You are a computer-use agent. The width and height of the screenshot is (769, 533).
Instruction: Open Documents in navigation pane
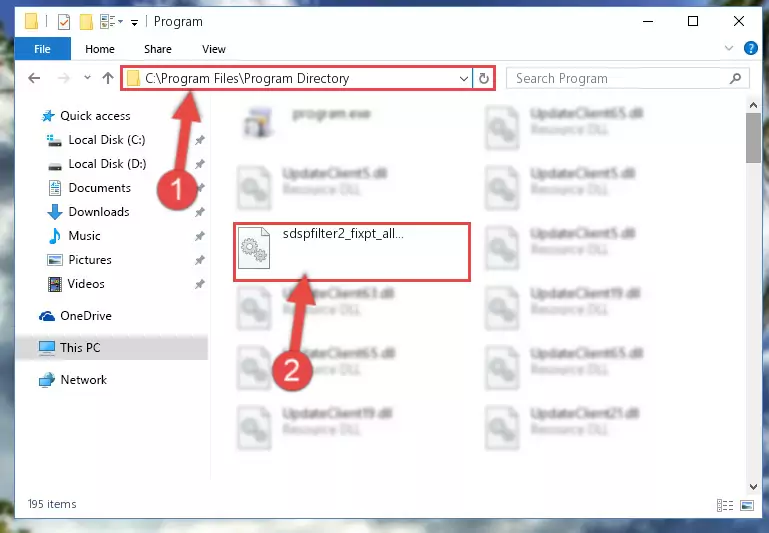(99, 188)
